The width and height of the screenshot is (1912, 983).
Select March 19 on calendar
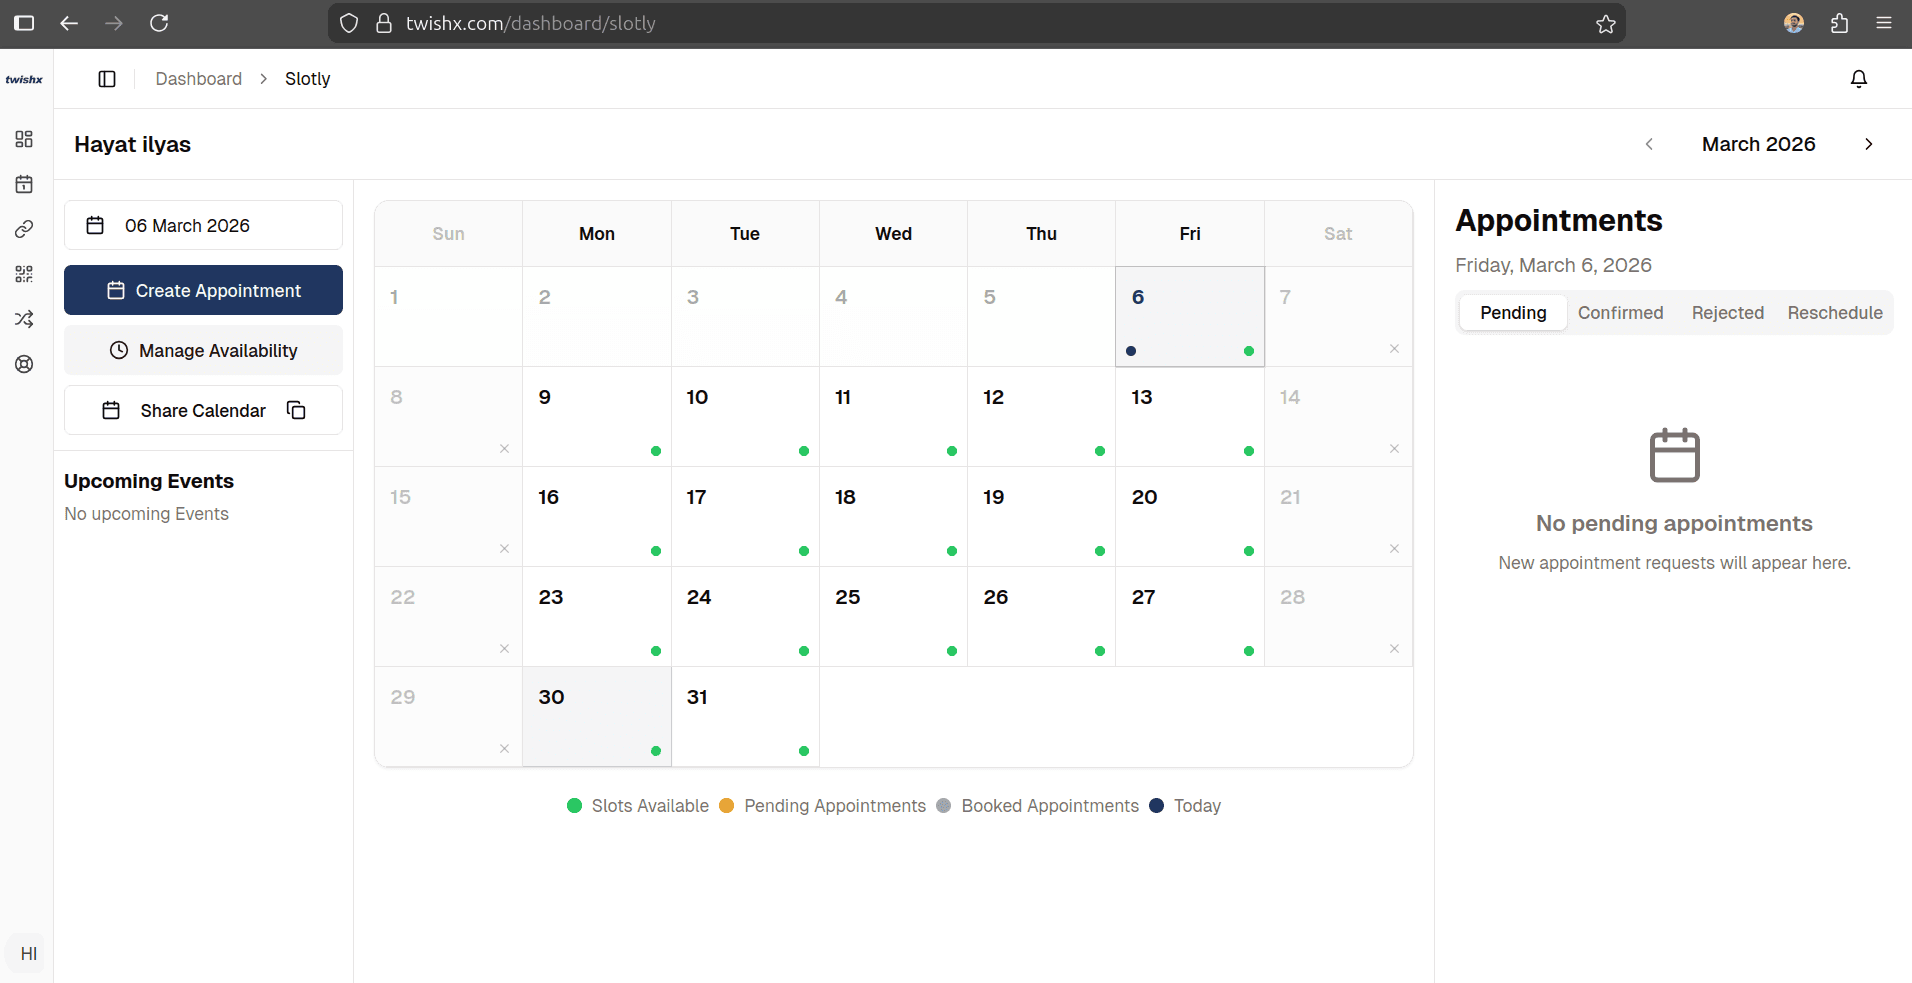[1041, 517]
